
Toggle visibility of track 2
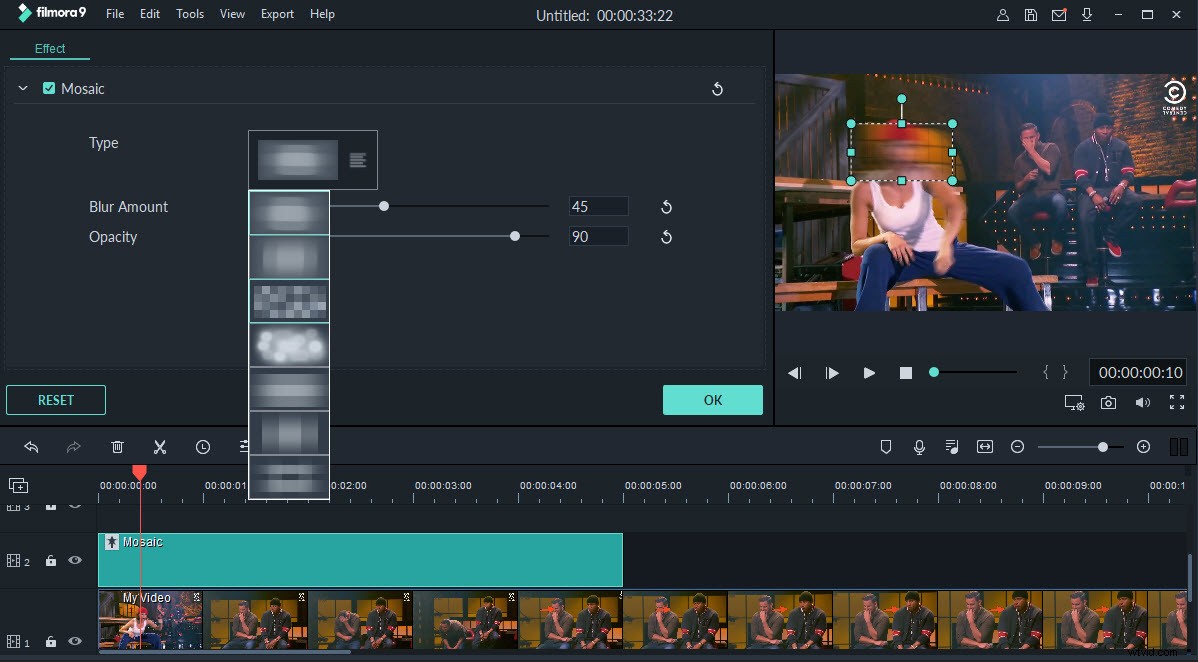pos(74,560)
